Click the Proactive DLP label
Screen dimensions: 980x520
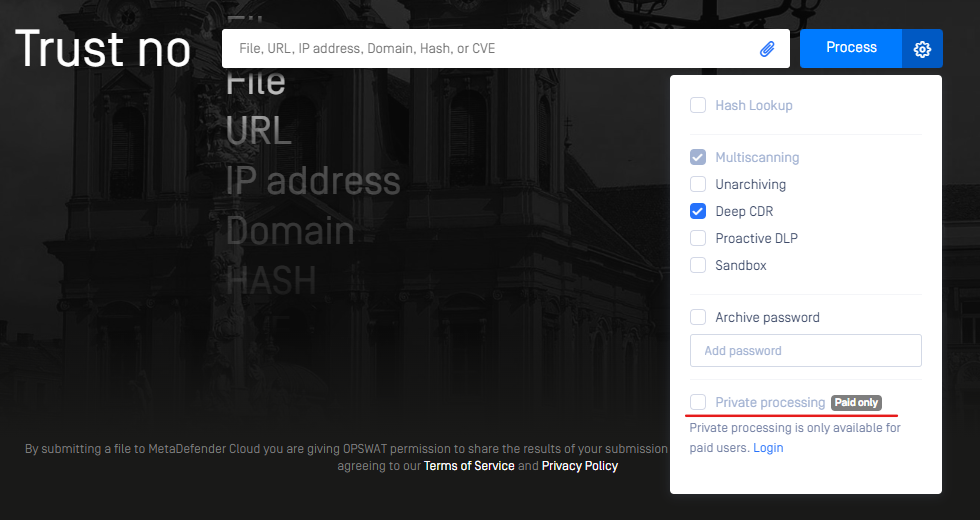click(756, 238)
